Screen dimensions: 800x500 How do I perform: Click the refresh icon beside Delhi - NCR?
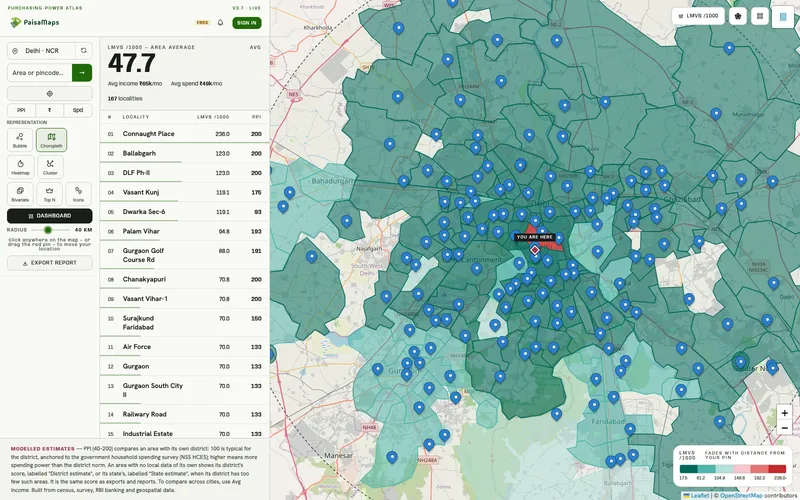coord(84,51)
